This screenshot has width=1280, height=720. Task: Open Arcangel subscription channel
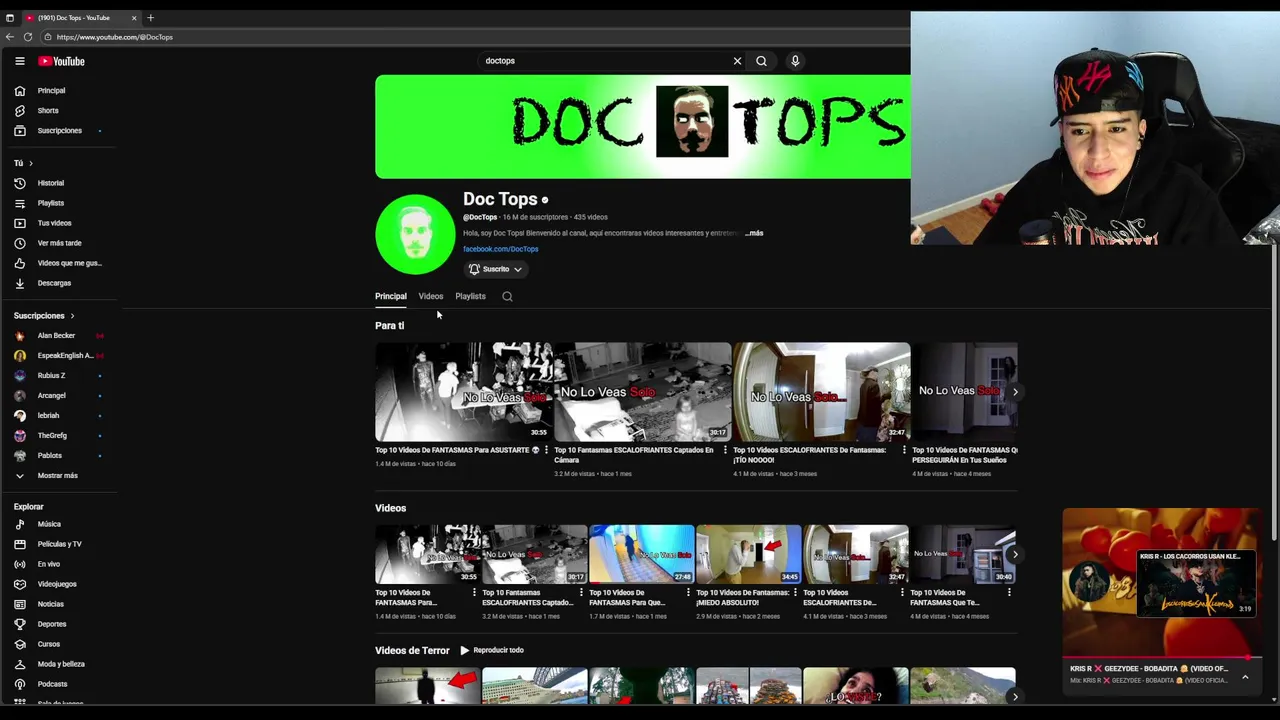[52, 396]
